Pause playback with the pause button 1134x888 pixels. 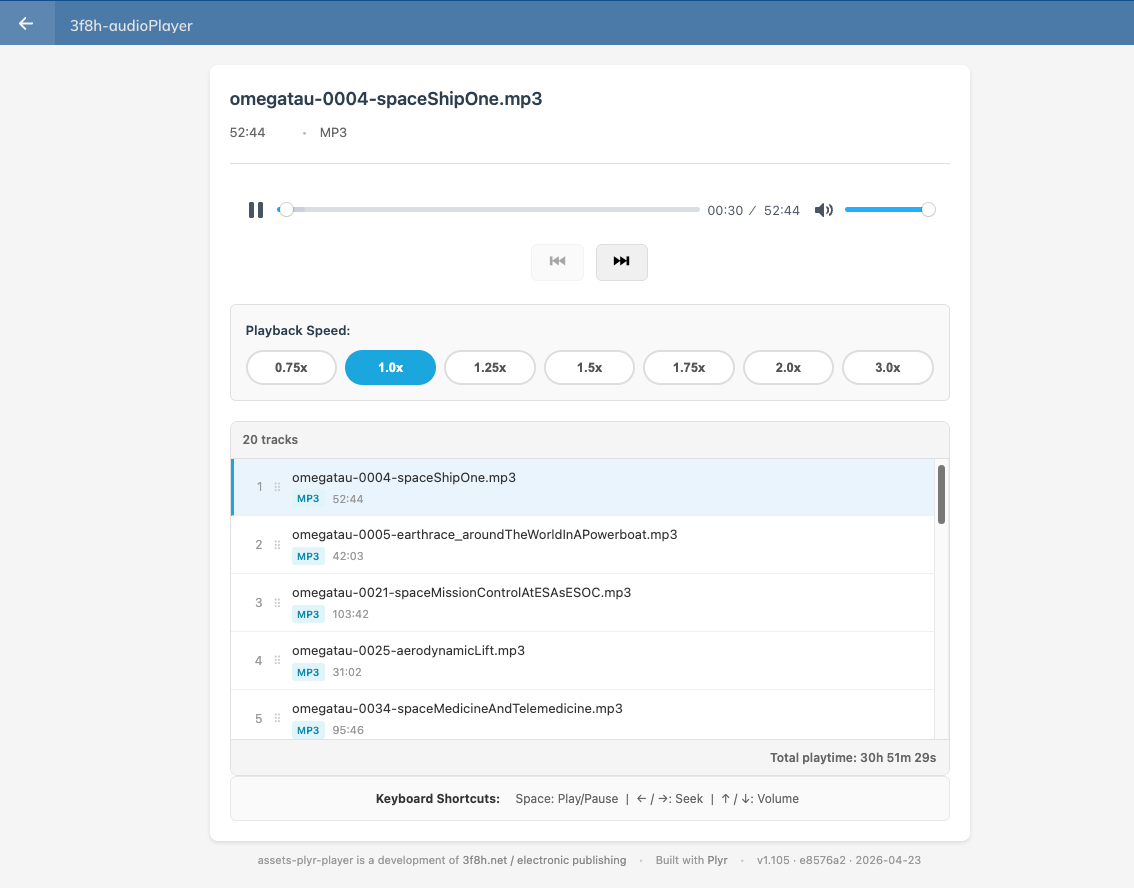(x=256, y=210)
